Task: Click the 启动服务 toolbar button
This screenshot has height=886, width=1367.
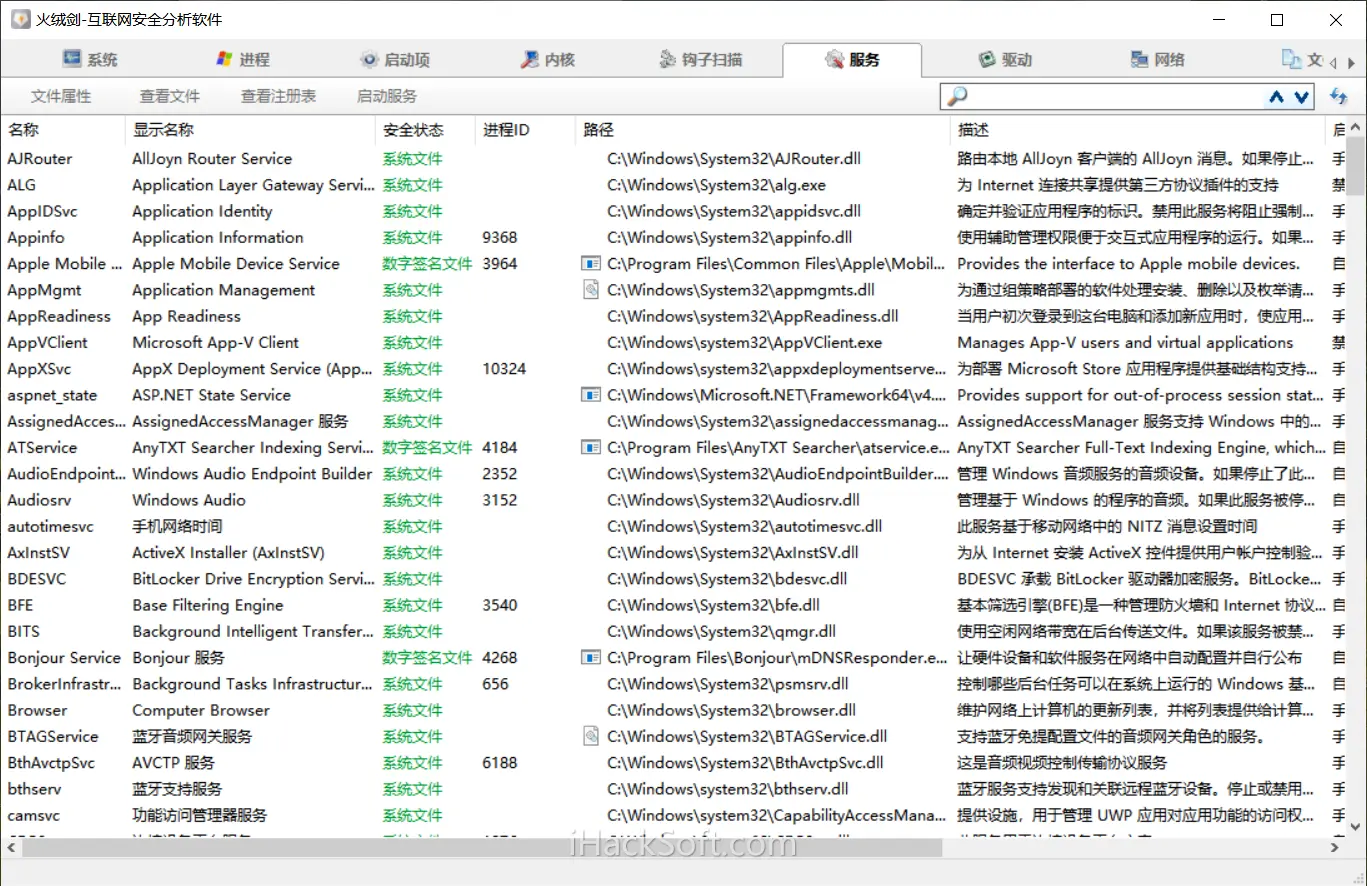Action: (x=387, y=97)
